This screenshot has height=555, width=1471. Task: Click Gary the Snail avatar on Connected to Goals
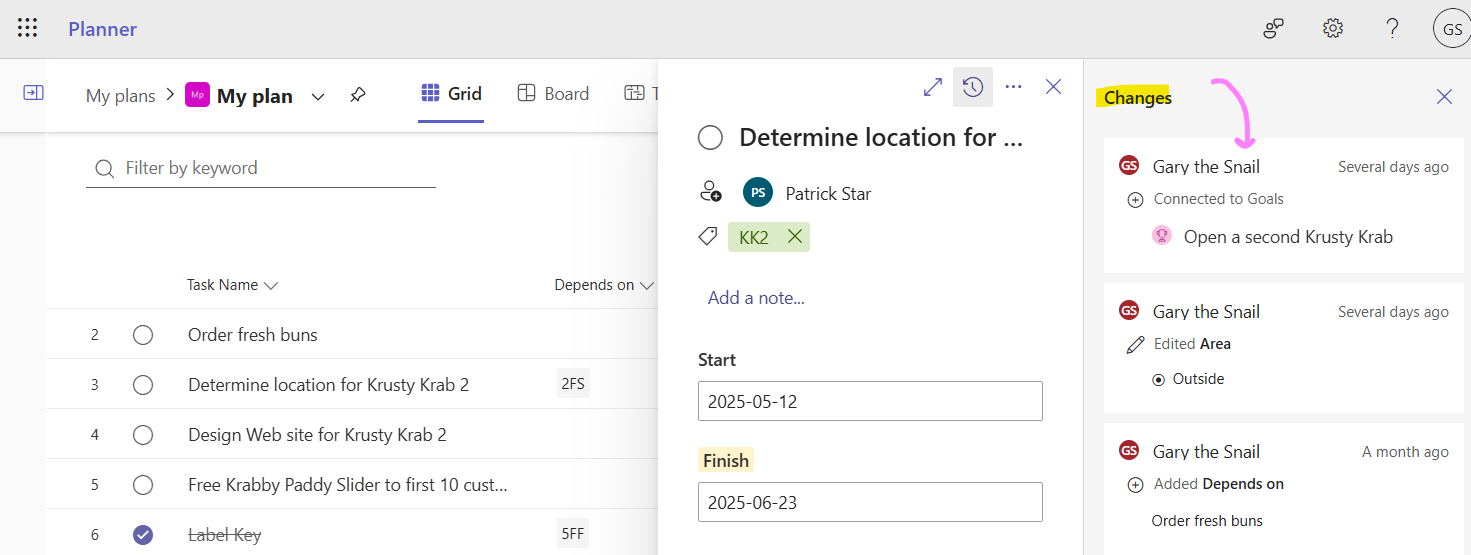point(1129,166)
